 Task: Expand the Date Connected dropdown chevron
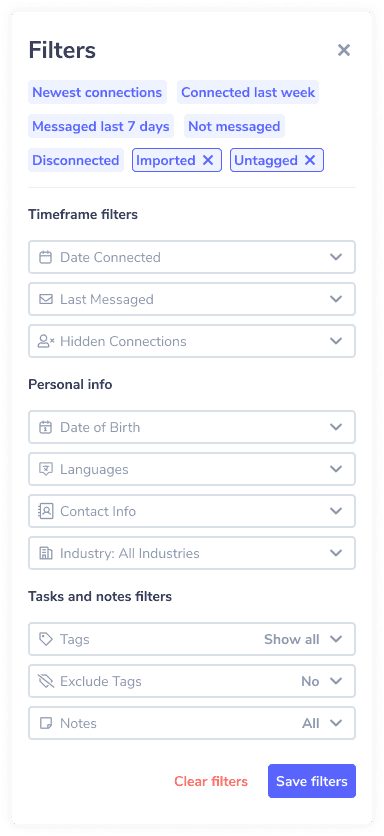pos(335,257)
